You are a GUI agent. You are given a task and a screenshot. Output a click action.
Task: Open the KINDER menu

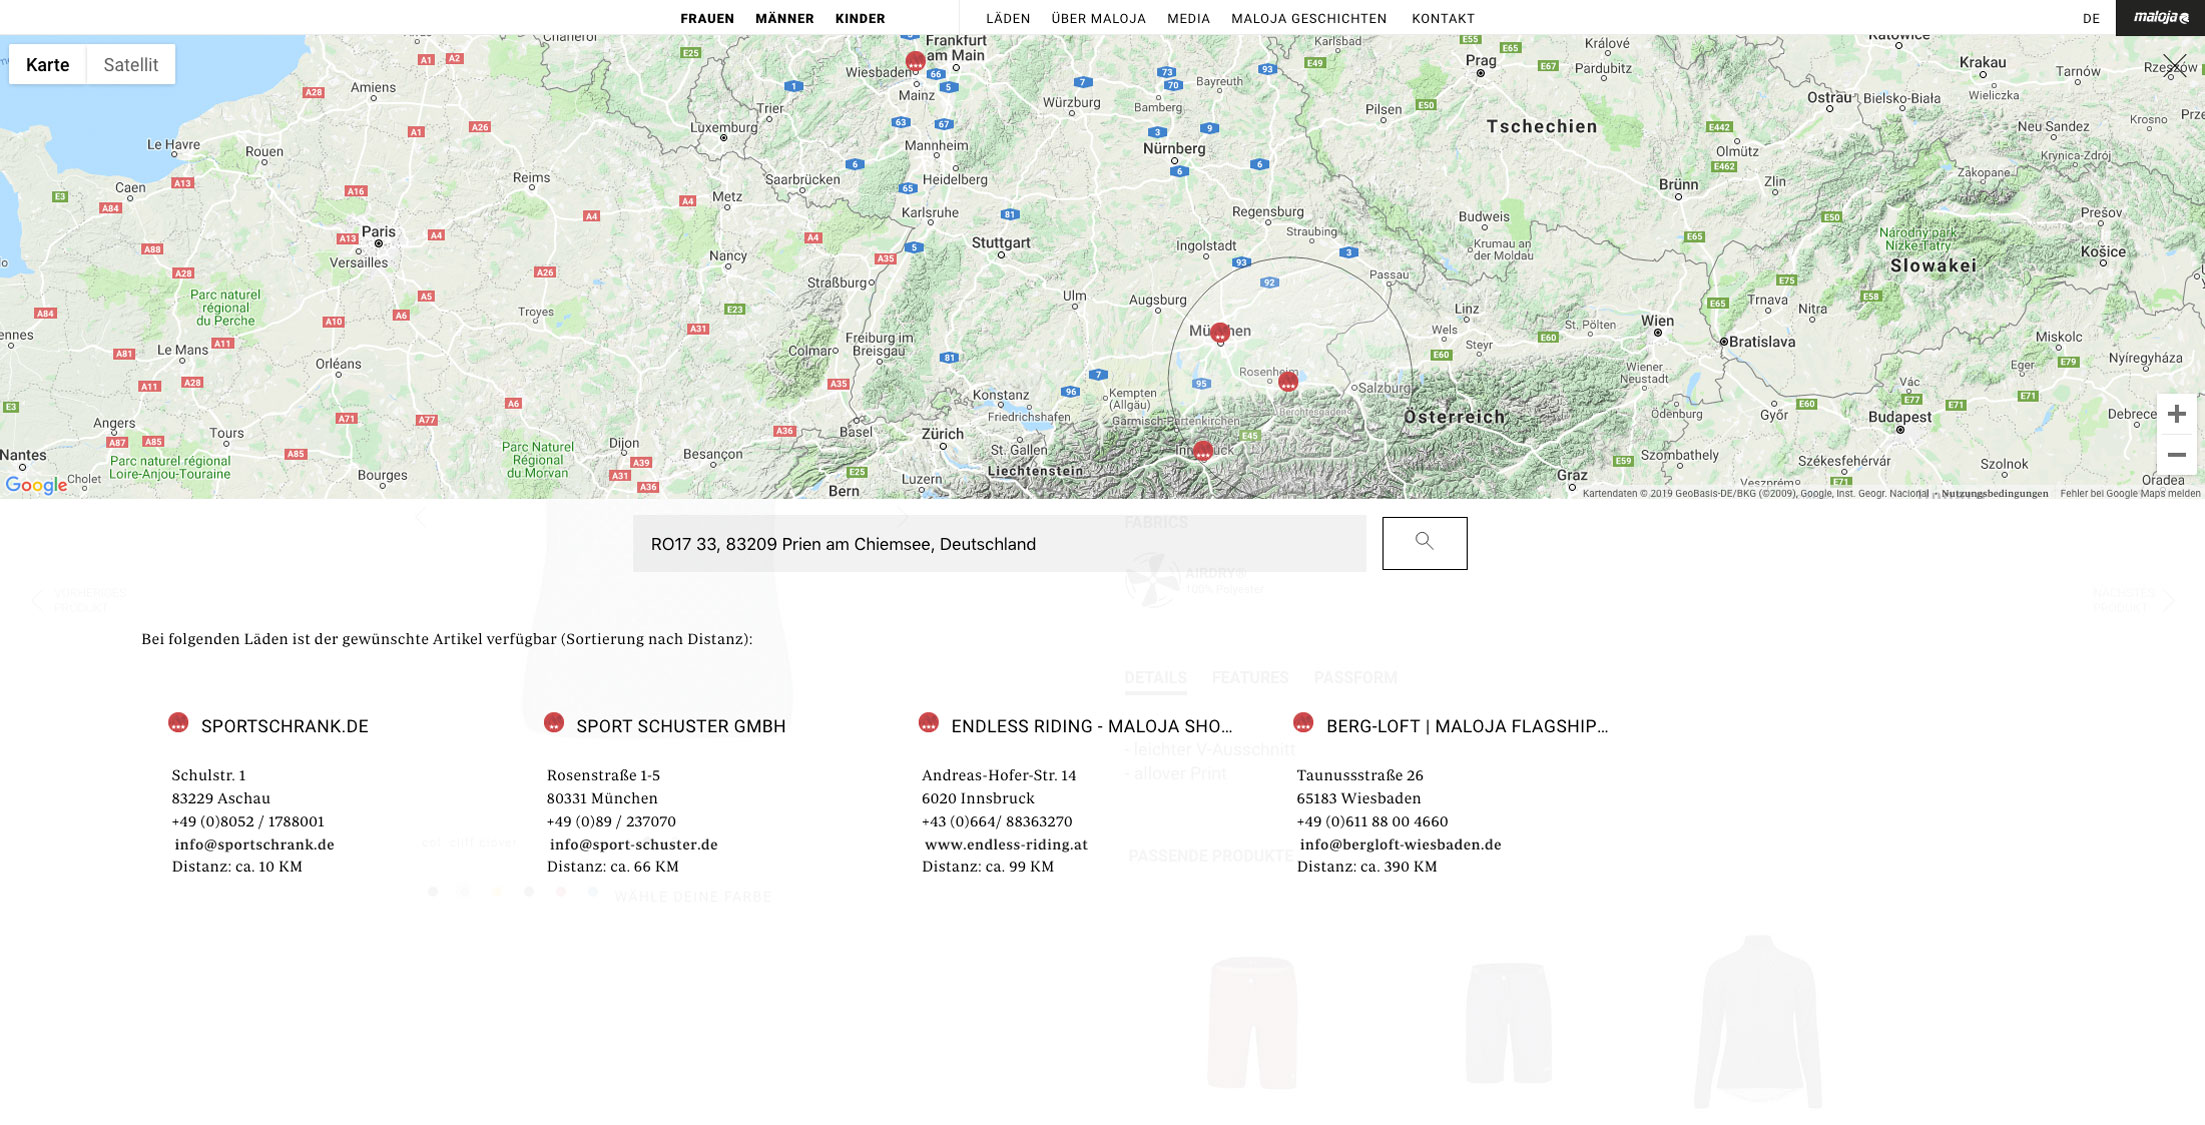pos(860,19)
